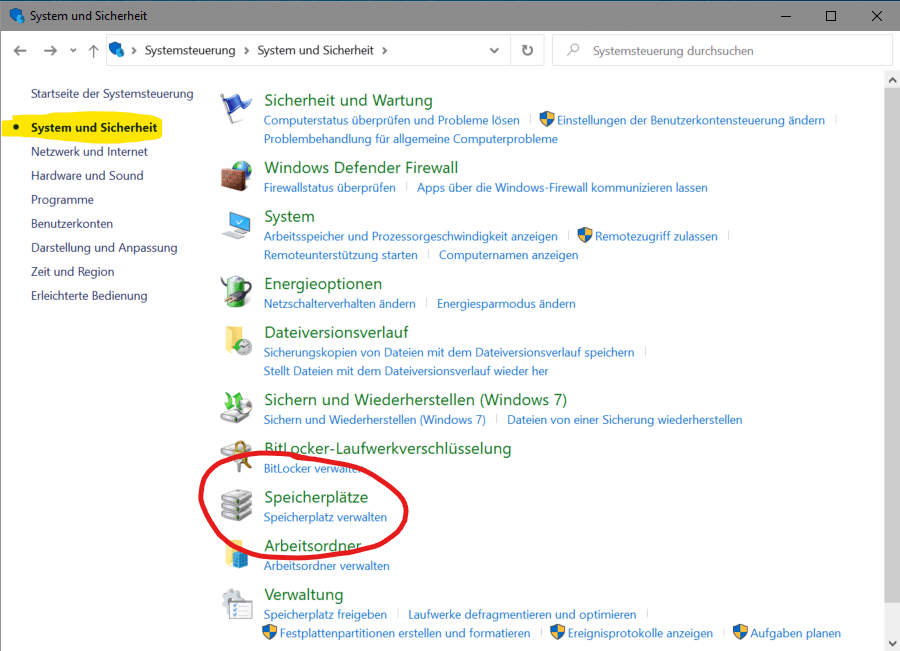Click Speicherplatz freigeben link
Image resolution: width=900 pixels, height=651 pixels.
coord(325,615)
